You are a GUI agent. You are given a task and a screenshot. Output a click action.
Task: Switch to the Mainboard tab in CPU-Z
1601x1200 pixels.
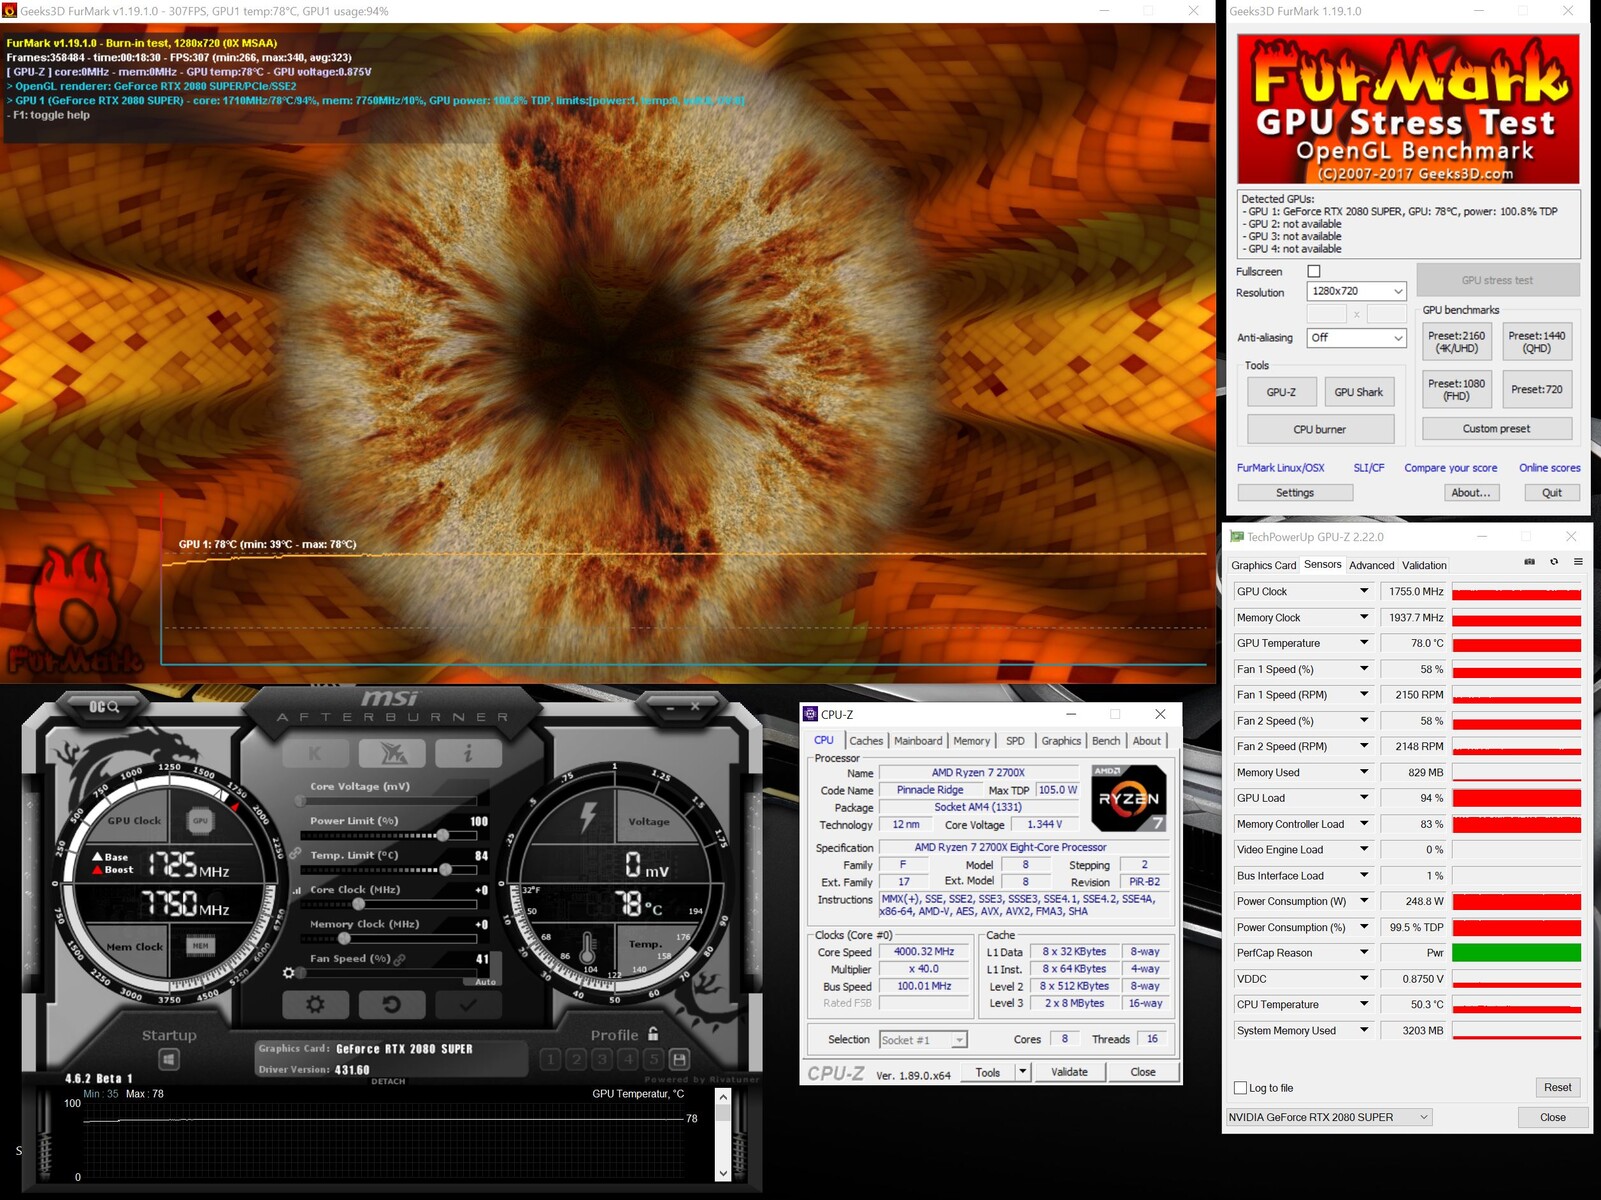click(918, 741)
